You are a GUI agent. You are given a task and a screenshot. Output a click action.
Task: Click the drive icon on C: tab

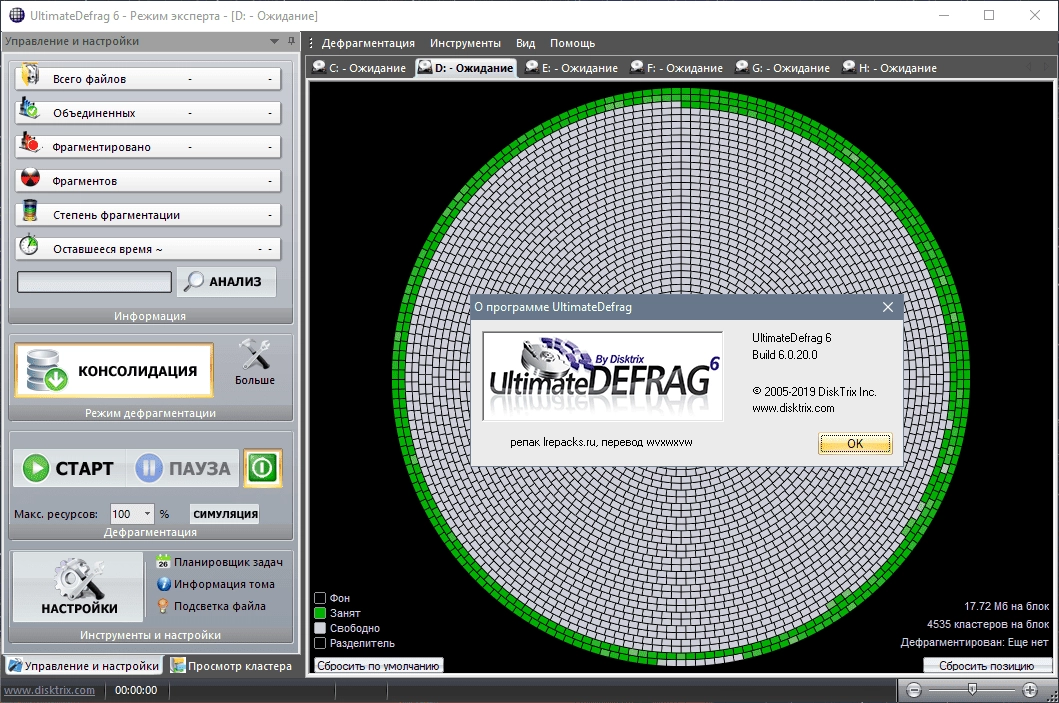click(319, 67)
